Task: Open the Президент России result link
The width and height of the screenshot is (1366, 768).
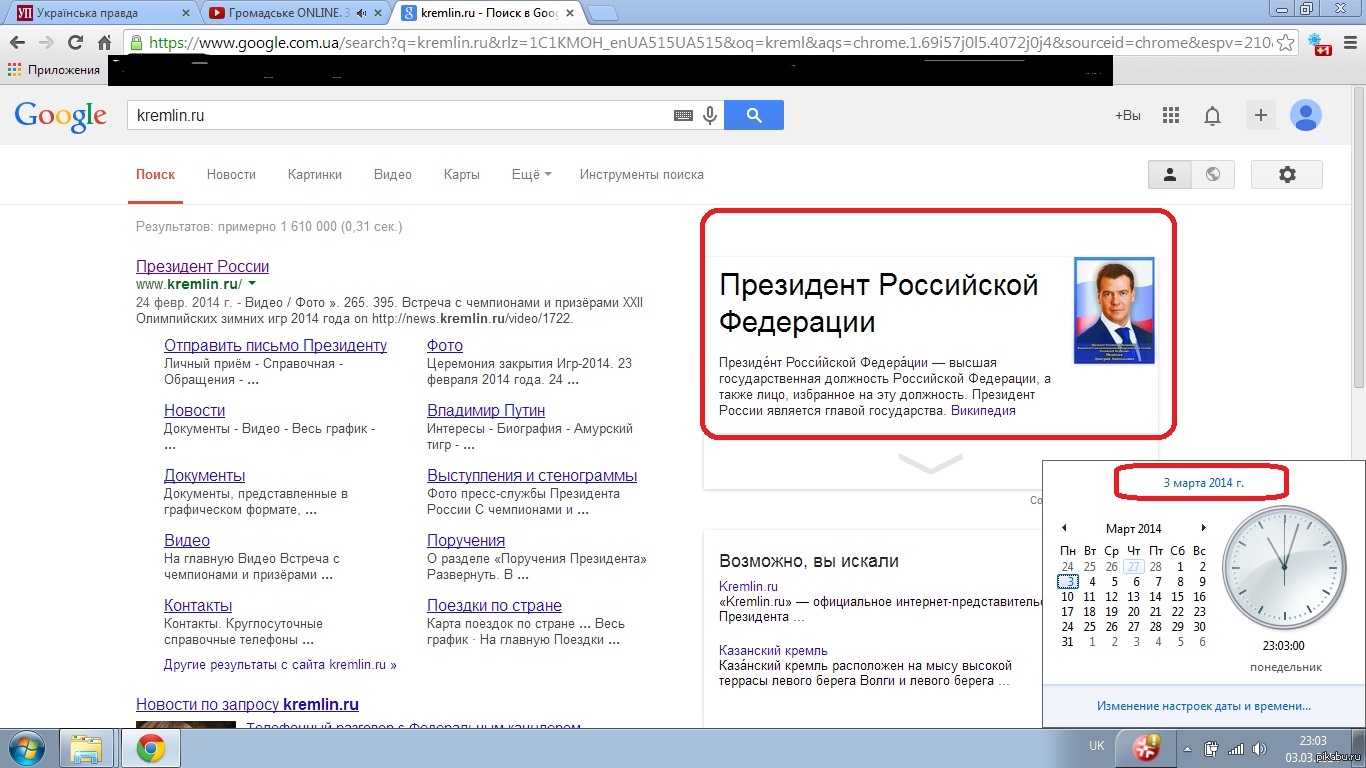Action: (202, 266)
